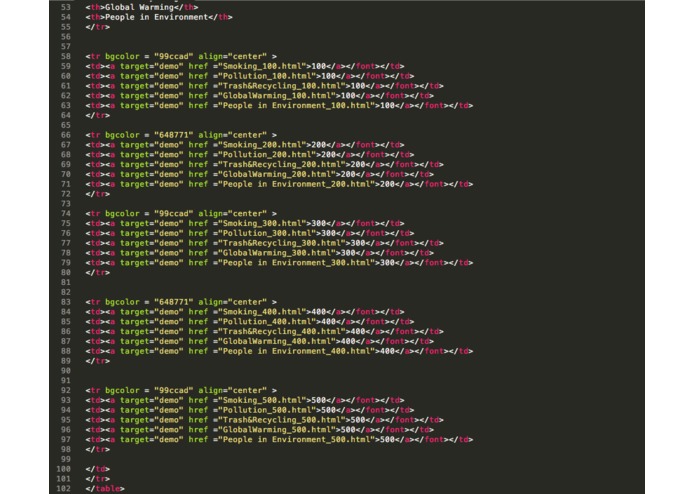Click the link text 500 on line 93
Image resolution: width=695 pixels, height=494 pixels.
point(318,400)
